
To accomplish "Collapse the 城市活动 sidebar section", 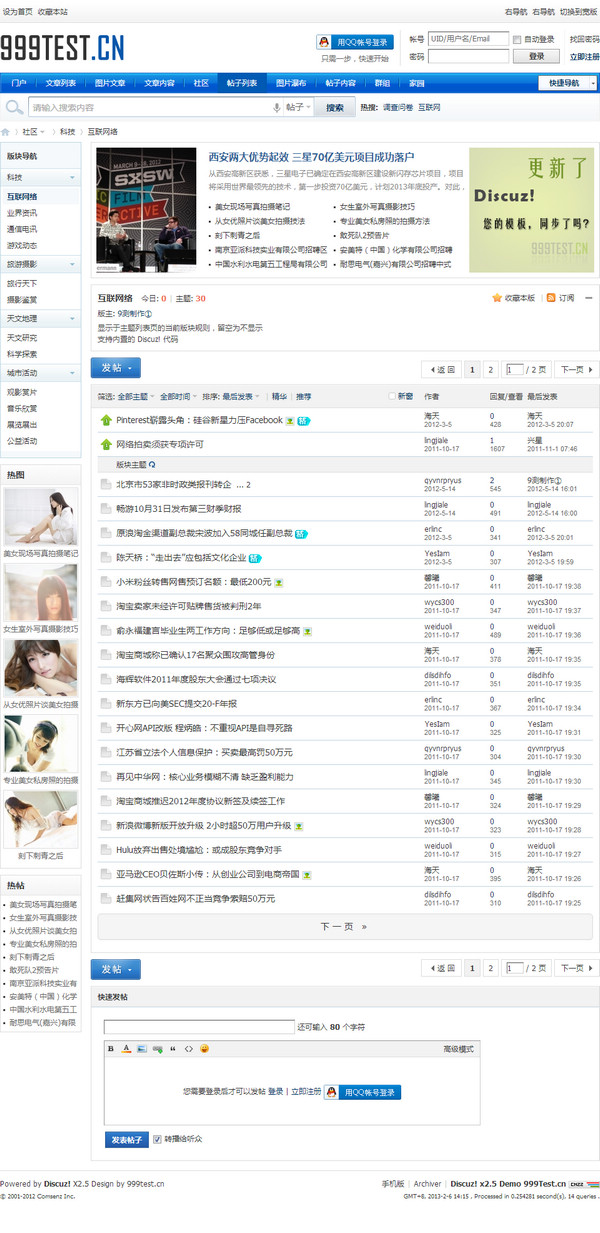I will click(73, 372).
